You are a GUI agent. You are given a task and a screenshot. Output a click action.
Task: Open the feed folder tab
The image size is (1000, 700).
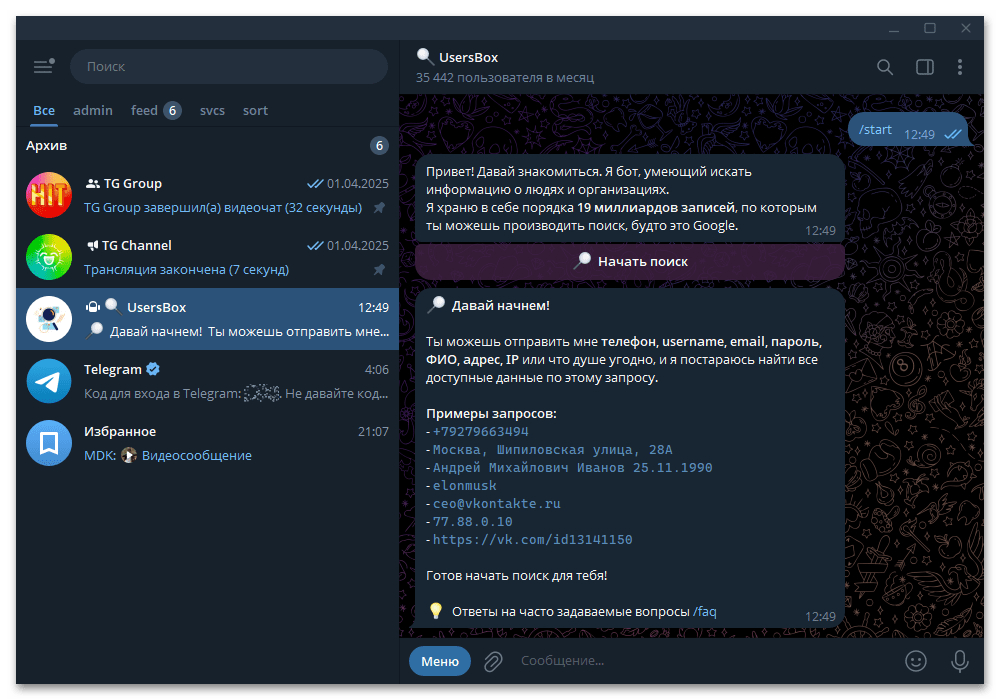pyautogui.click(x=156, y=110)
